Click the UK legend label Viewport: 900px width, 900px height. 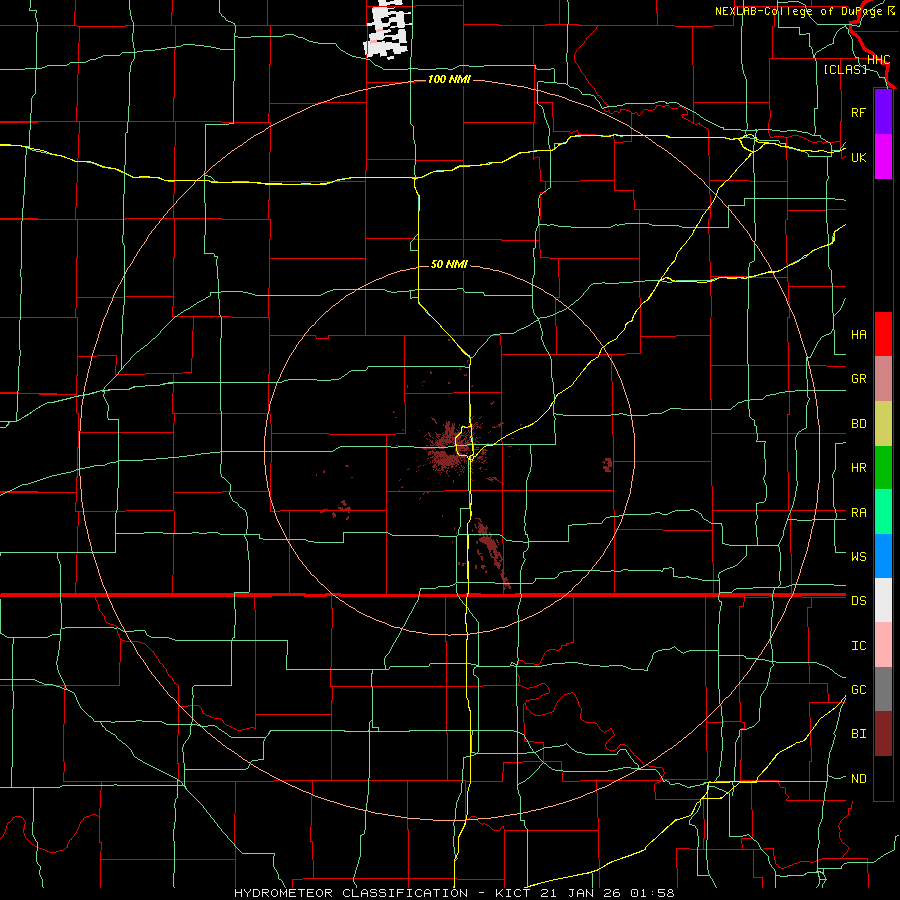click(858, 157)
